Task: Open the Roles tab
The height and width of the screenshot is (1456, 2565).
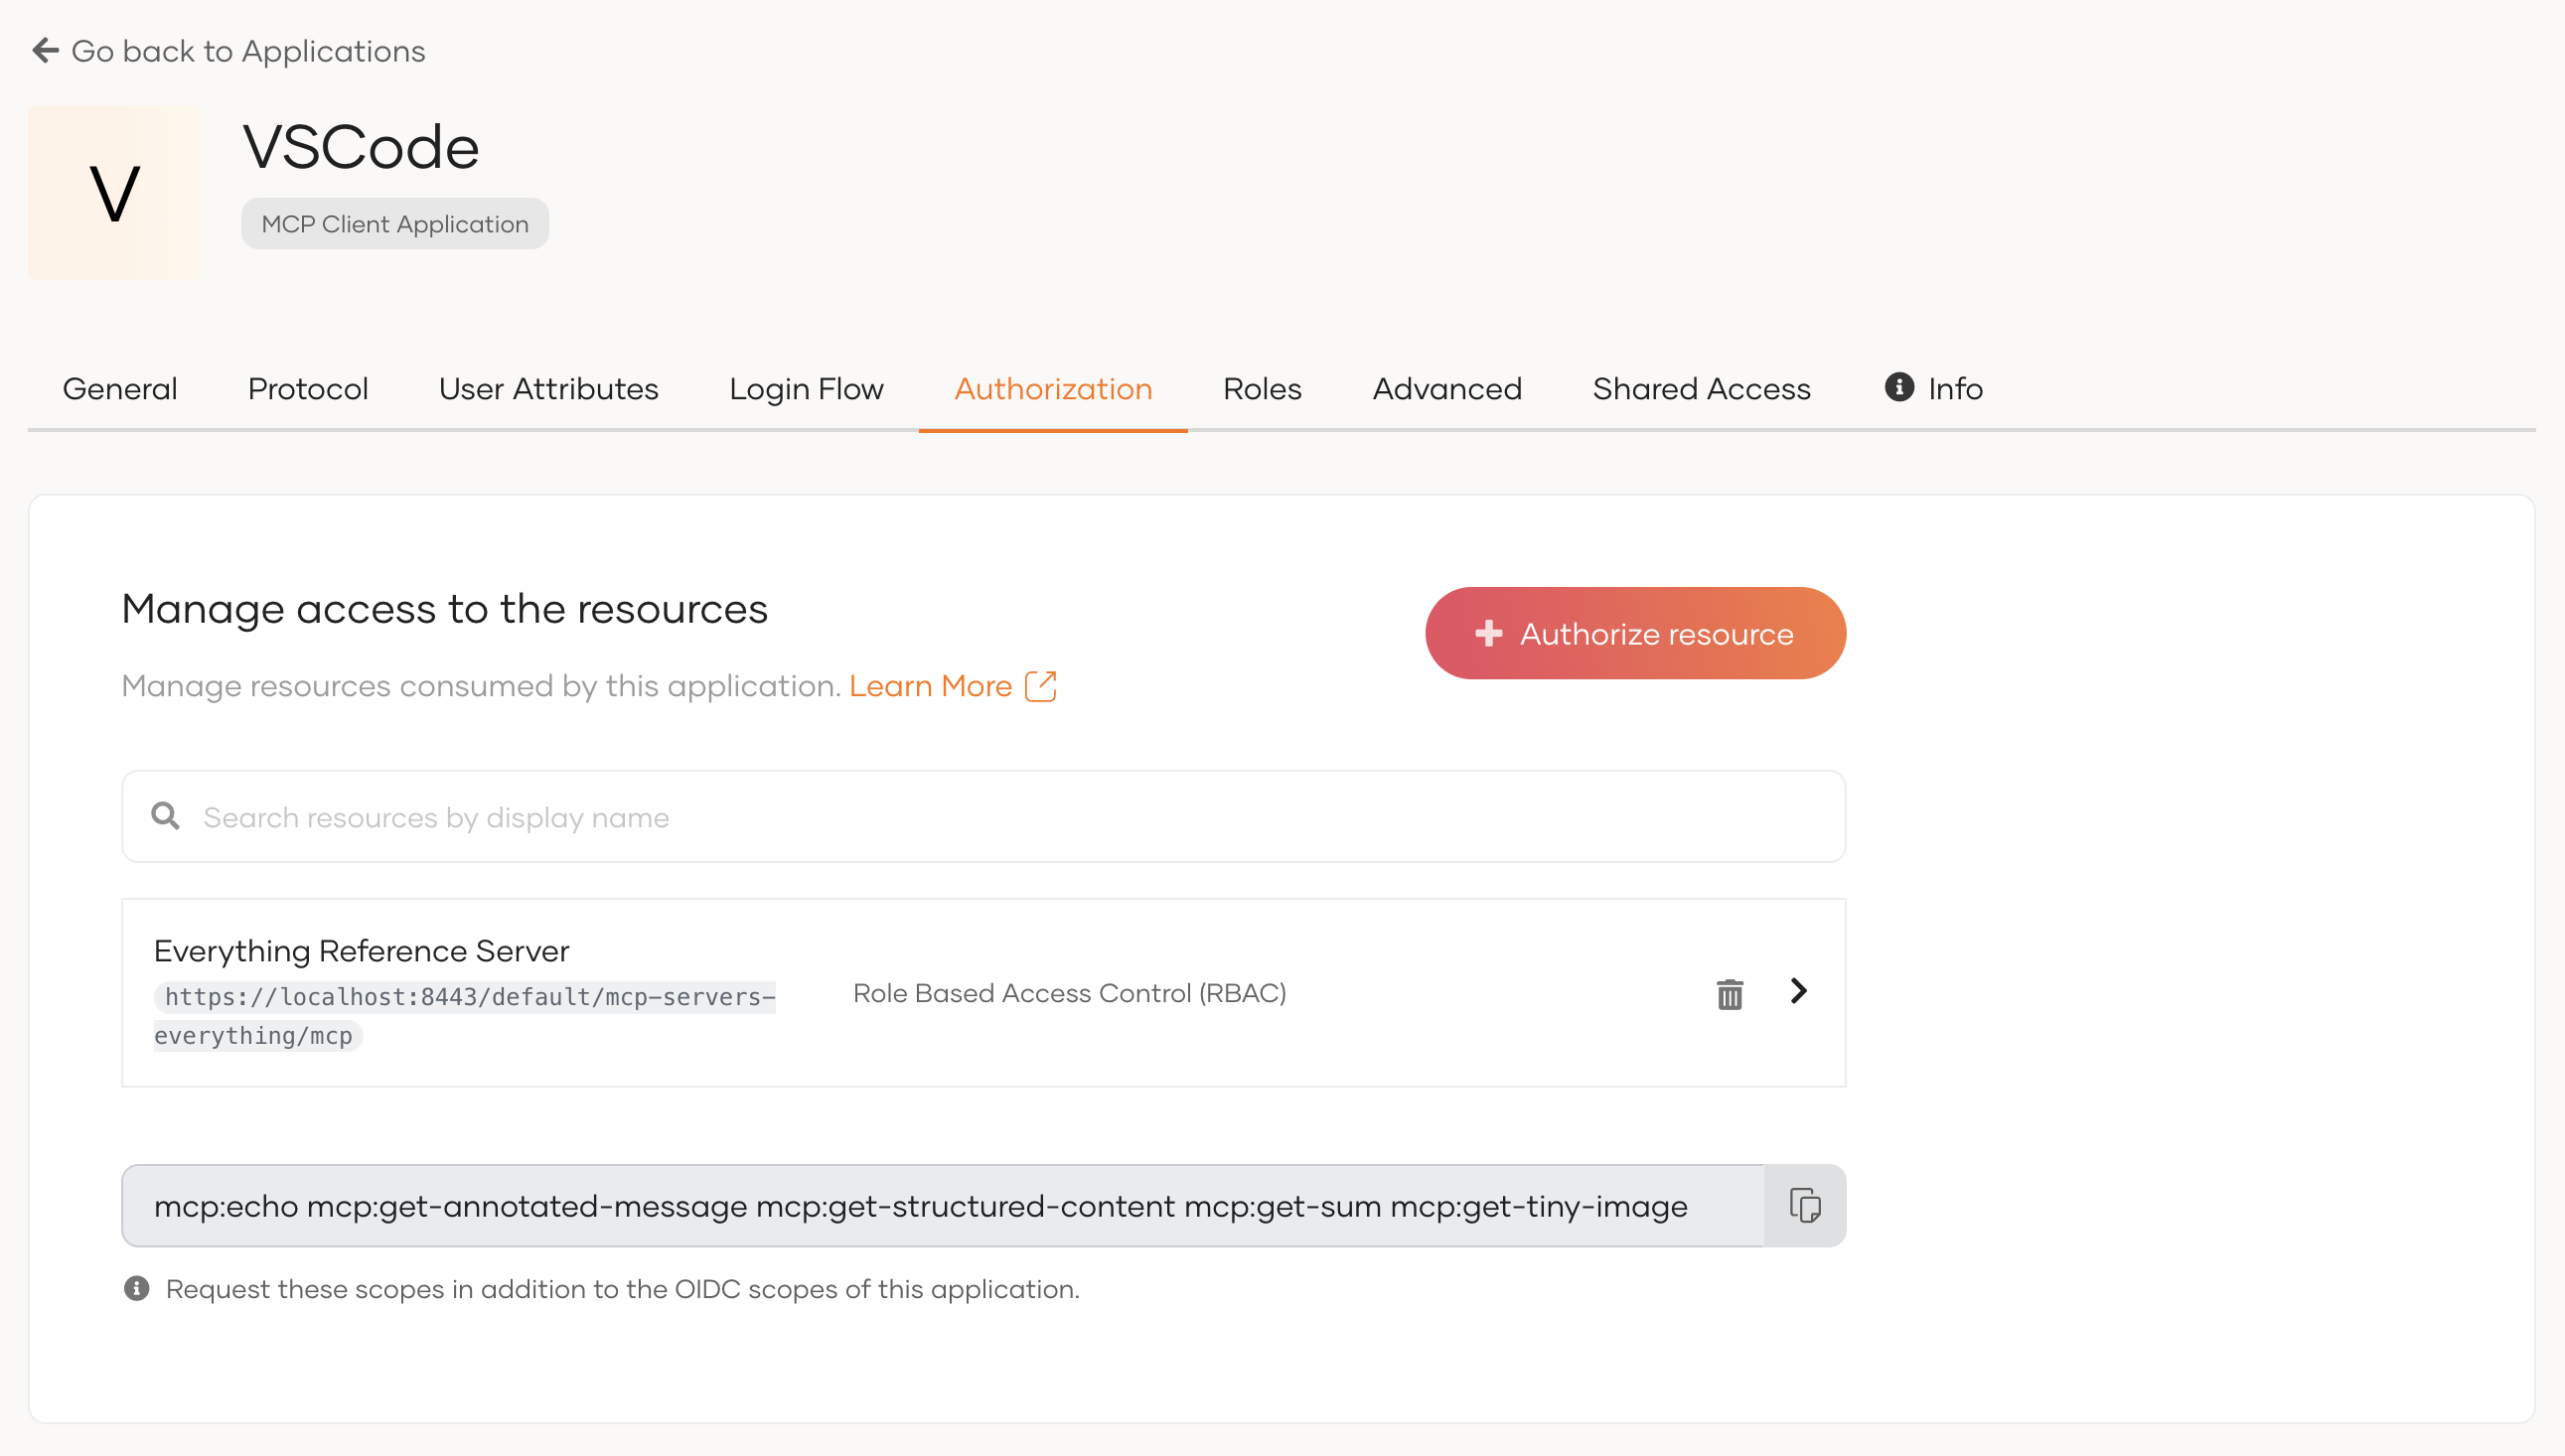Action: (x=1262, y=388)
